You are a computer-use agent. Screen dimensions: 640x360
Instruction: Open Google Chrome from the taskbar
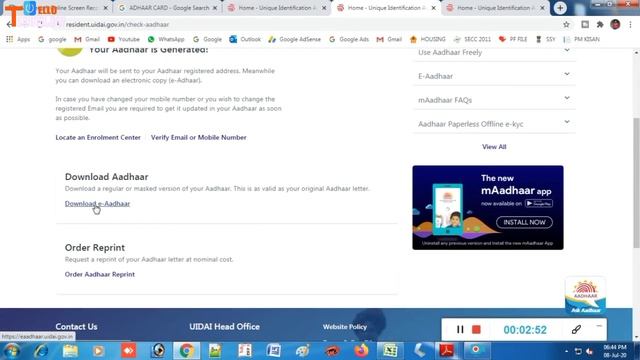click(187, 351)
